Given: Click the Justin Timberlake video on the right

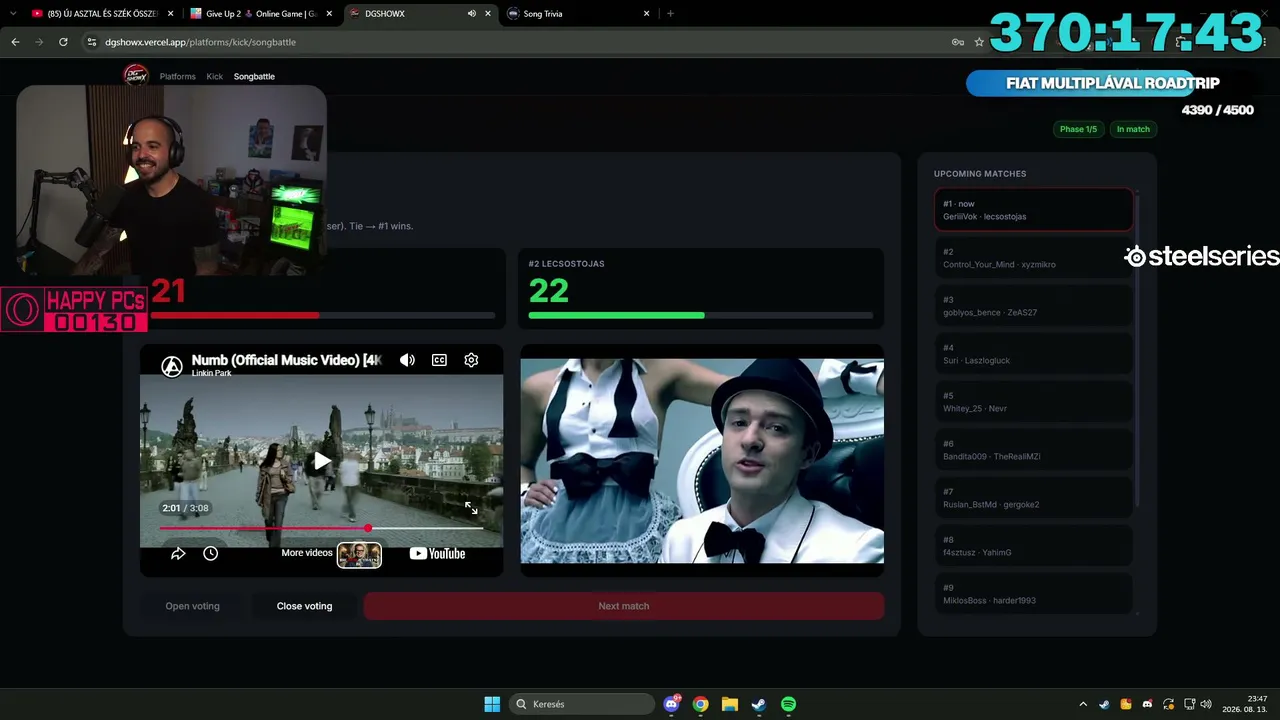Looking at the screenshot, I should click(x=702, y=461).
